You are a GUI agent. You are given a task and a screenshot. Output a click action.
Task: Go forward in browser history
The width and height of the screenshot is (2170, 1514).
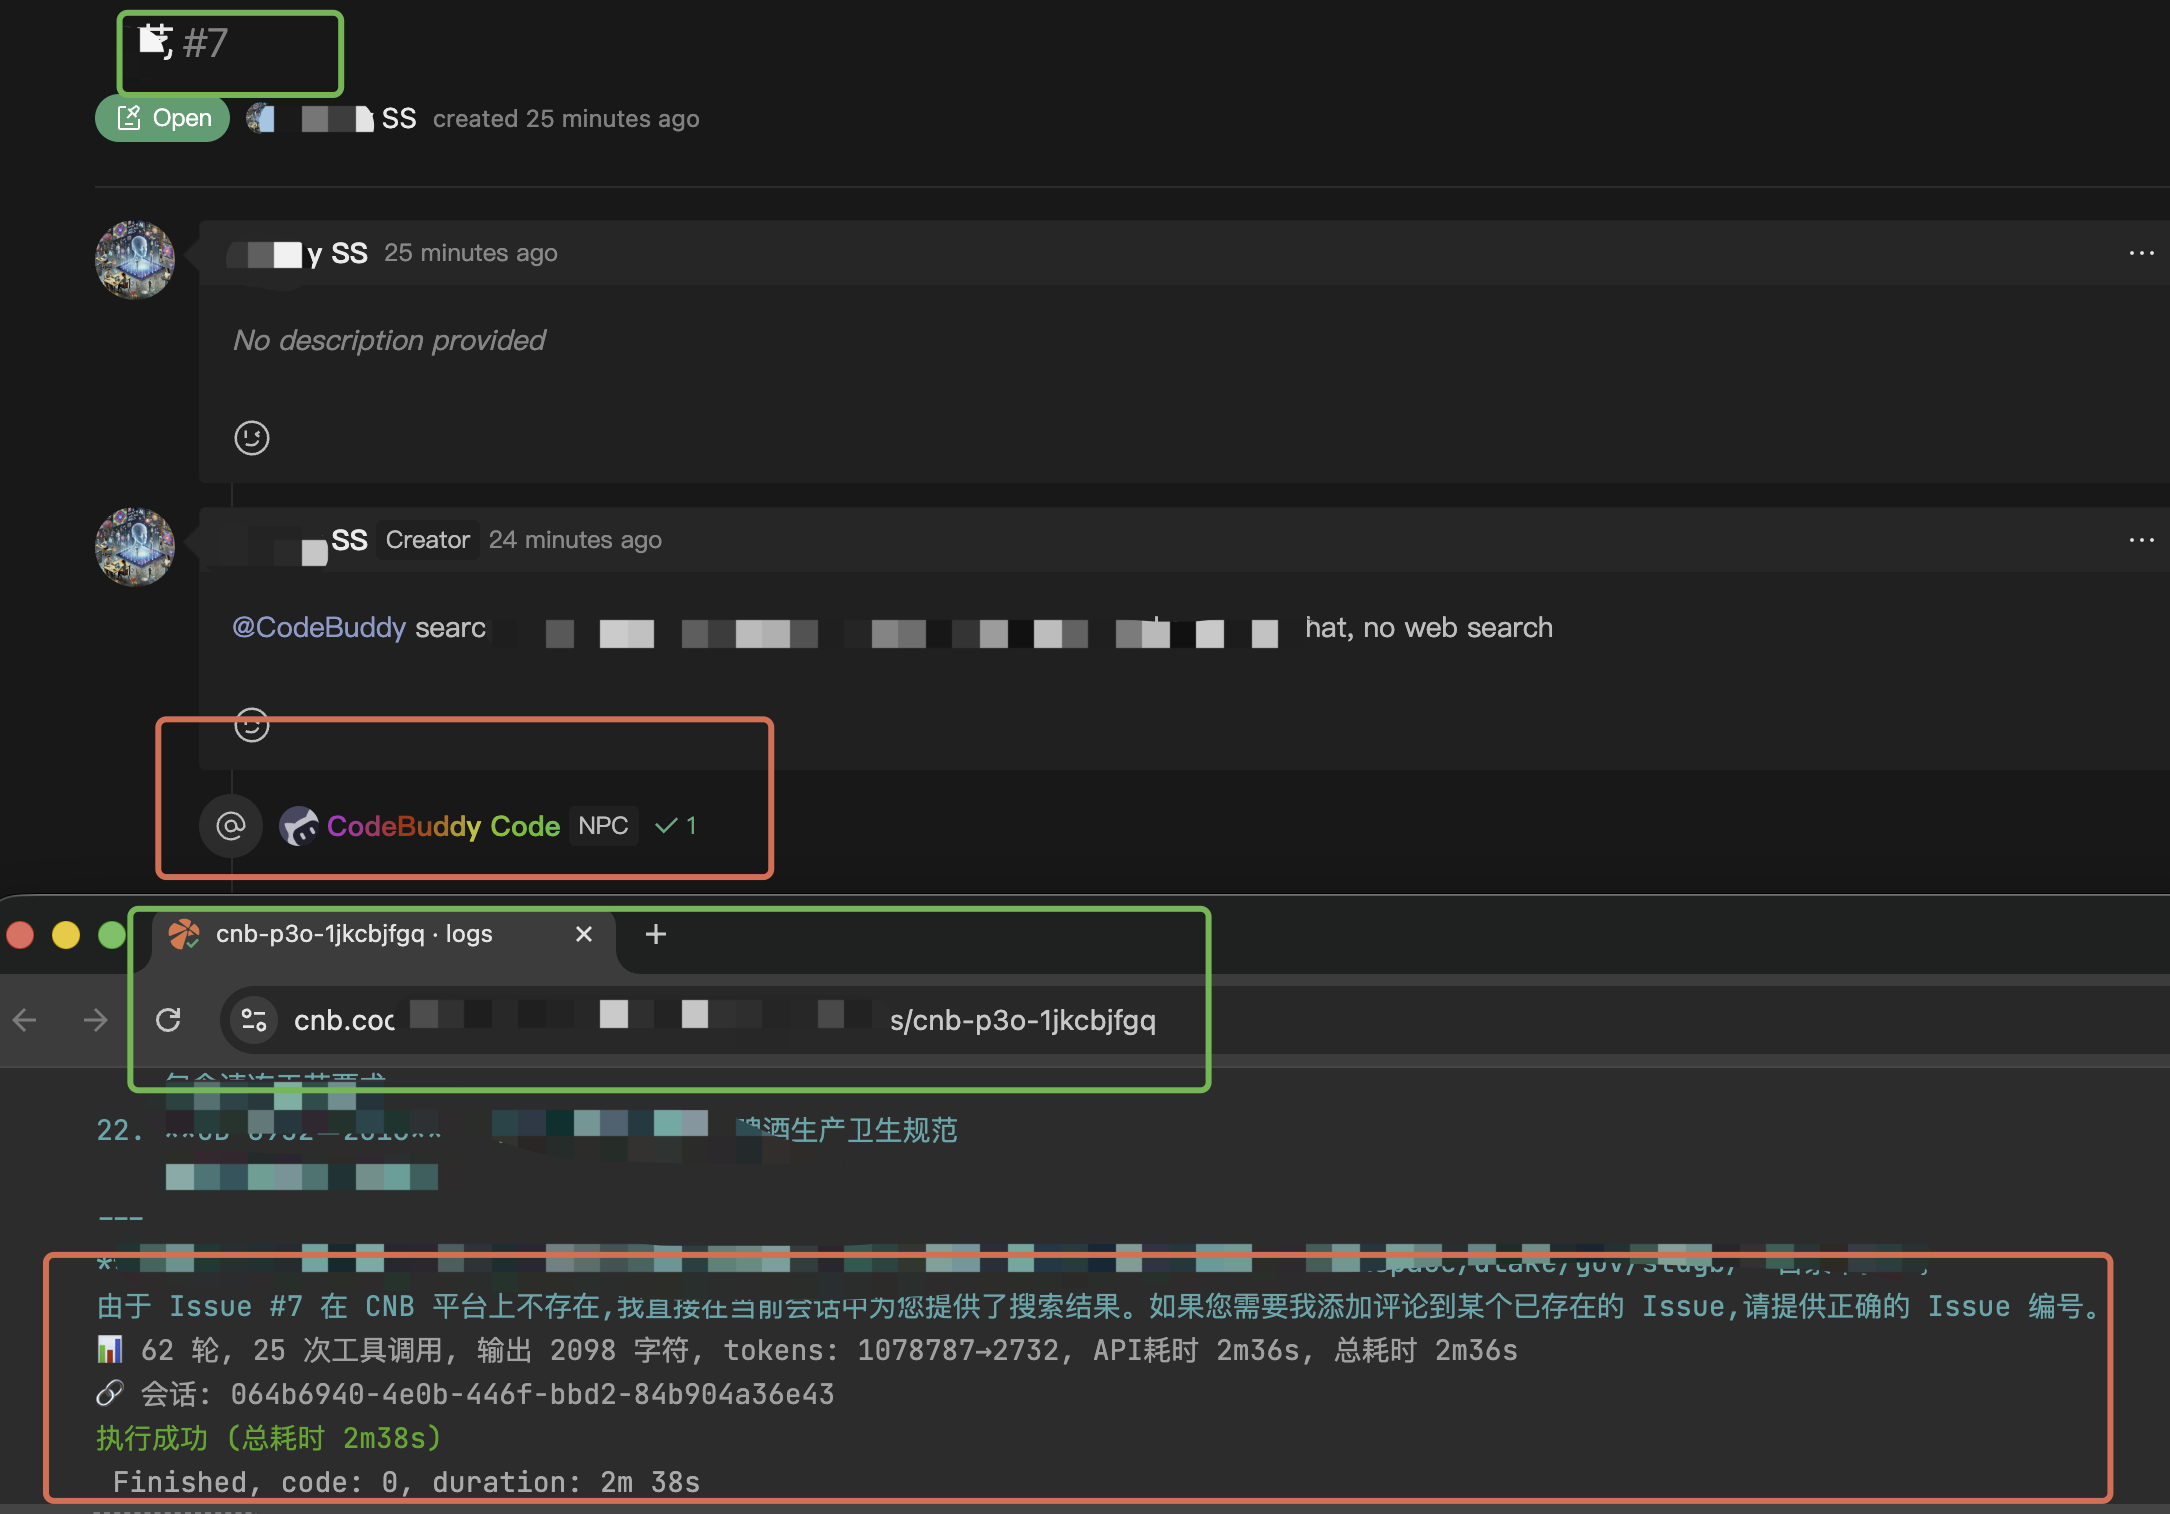(x=96, y=1020)
